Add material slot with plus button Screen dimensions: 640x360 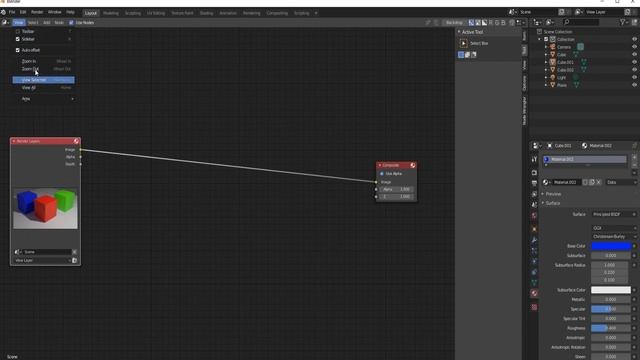pos(634,157)
